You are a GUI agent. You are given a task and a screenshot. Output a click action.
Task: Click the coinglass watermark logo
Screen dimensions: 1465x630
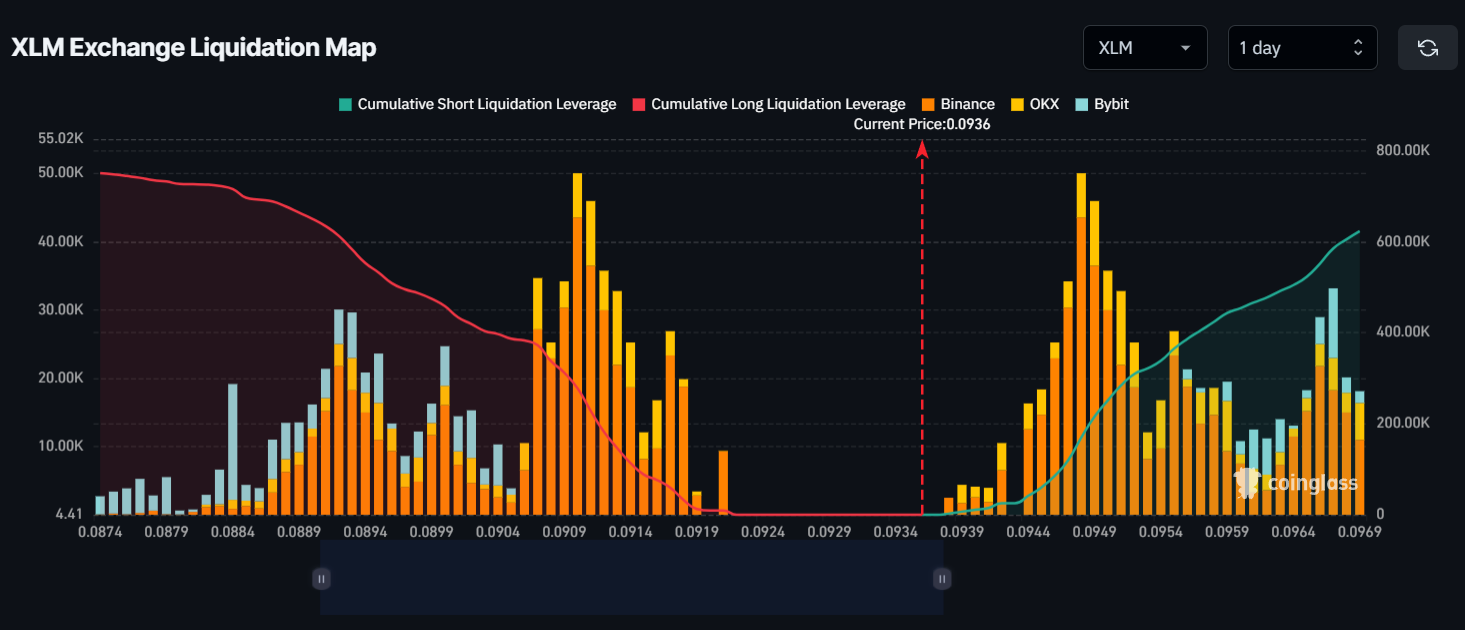click(1297, 483)
